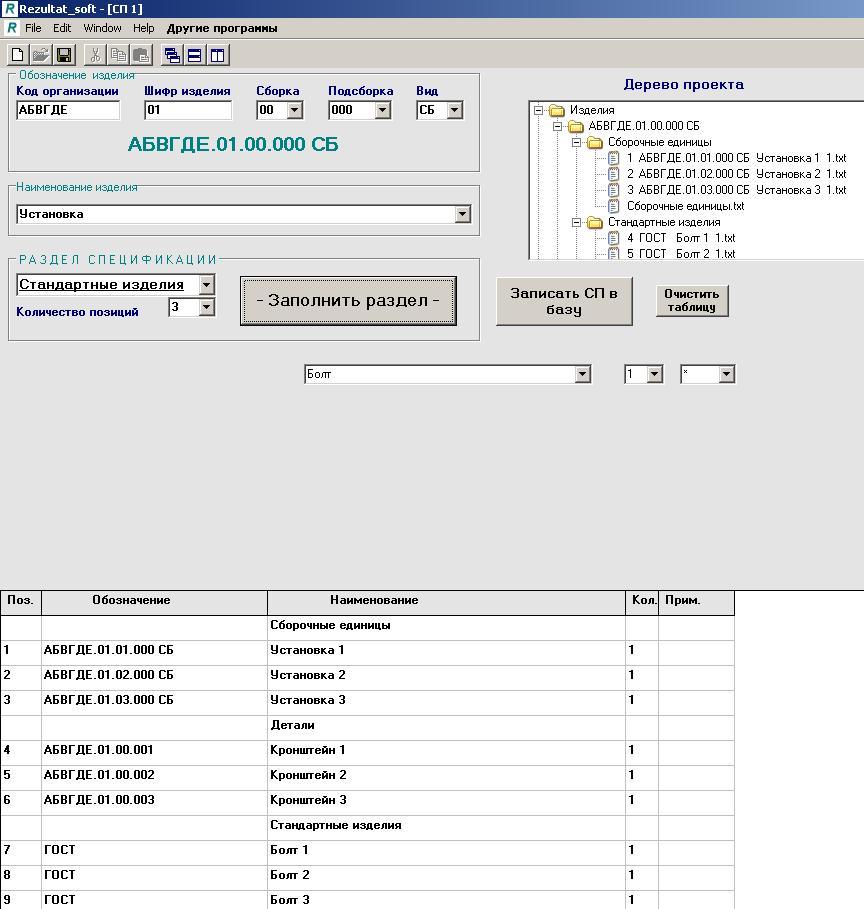The height and width of the screenshot is (909, 864).
Task: Select tree item Установка 3 1.txt
Action: coord(736,190)
